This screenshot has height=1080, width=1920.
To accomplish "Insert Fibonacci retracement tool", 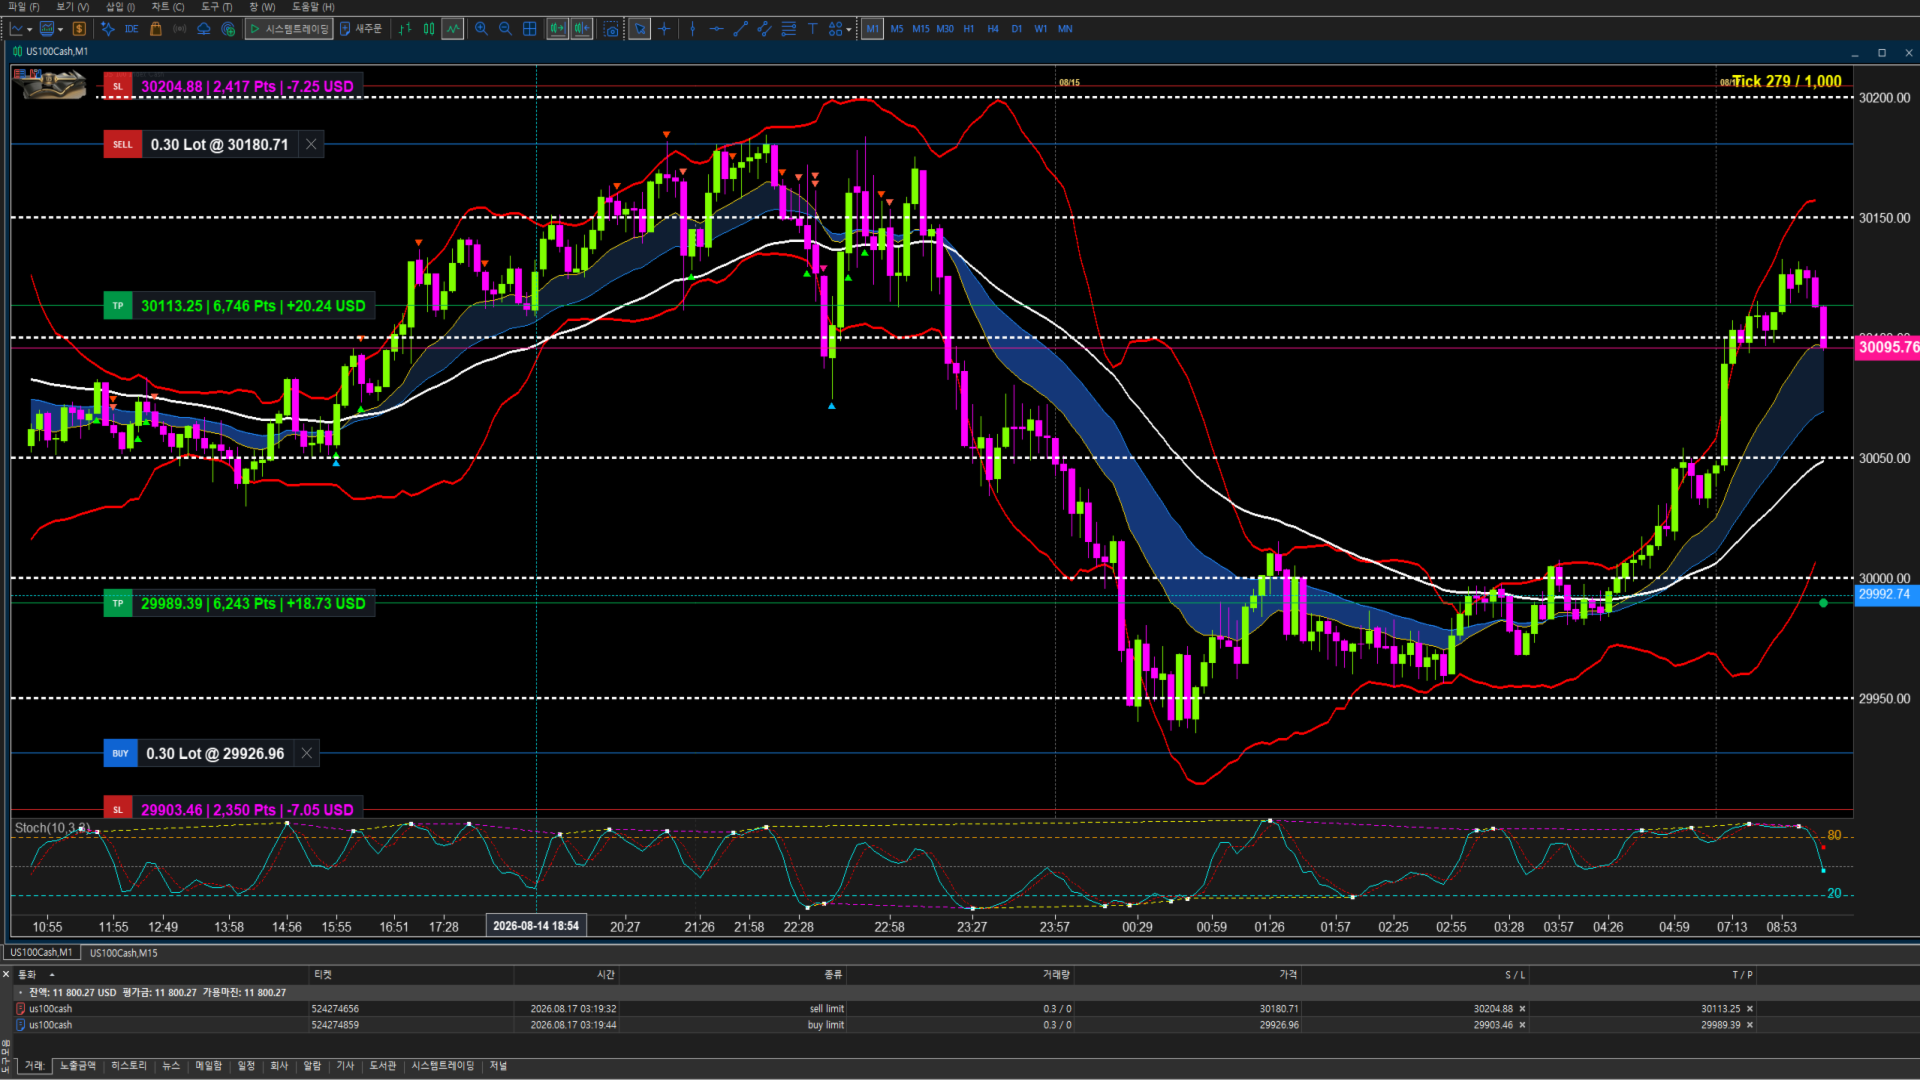I will click(788, 29).
